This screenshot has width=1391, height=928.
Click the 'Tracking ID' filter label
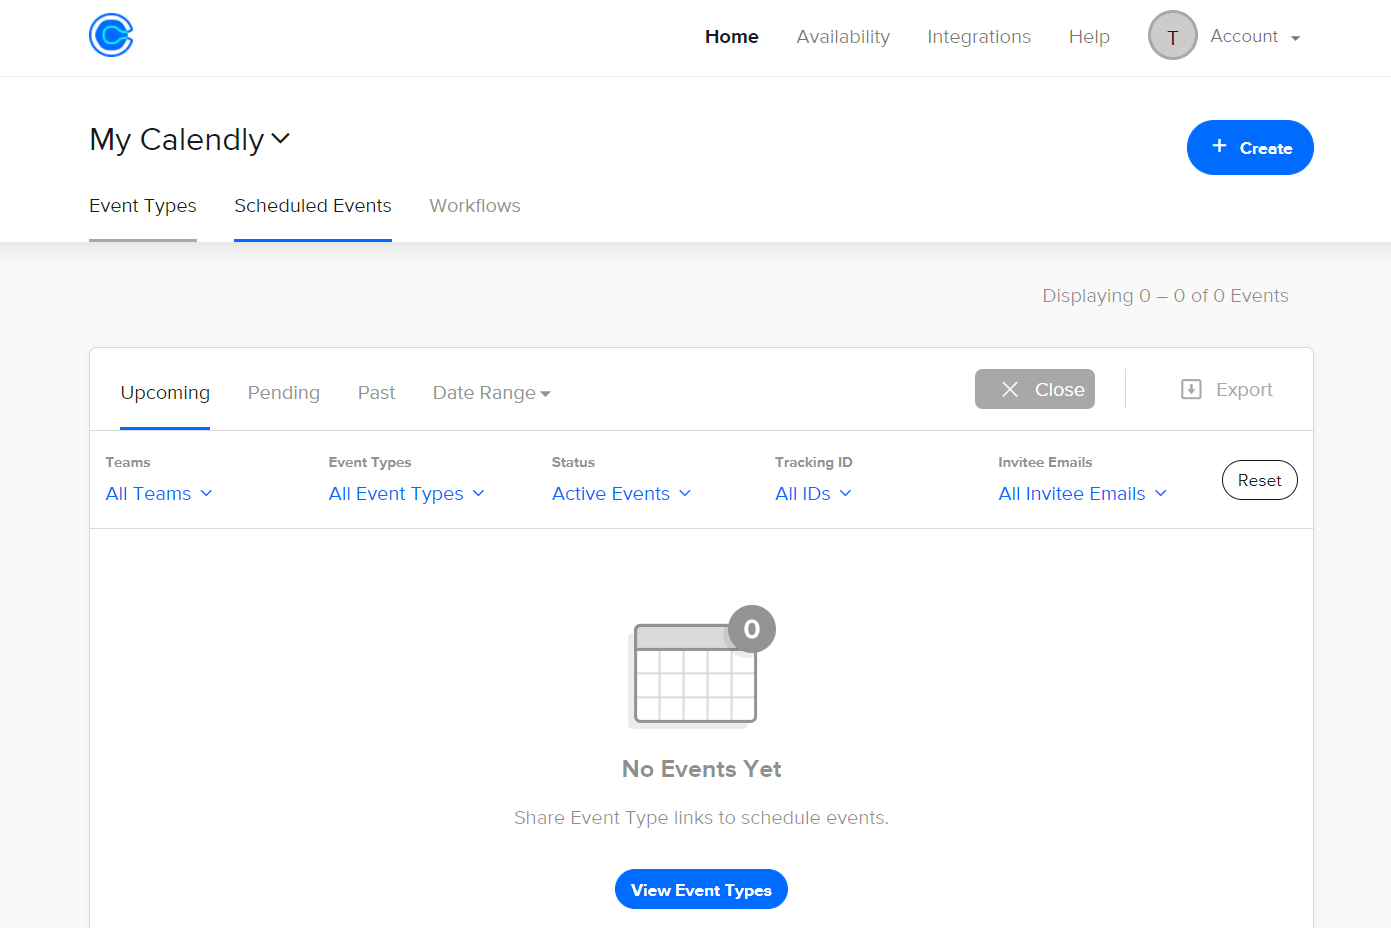(x=814, y=462)
